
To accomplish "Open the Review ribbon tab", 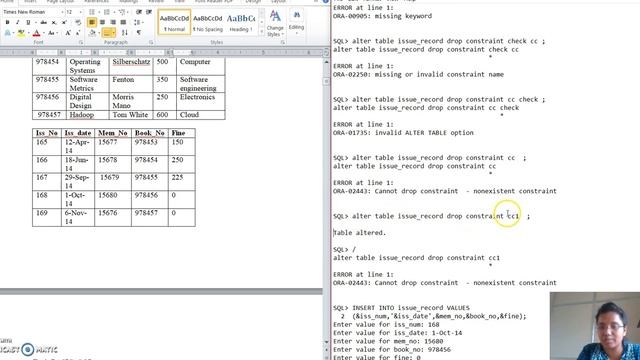I will click(x=156, y=1).
